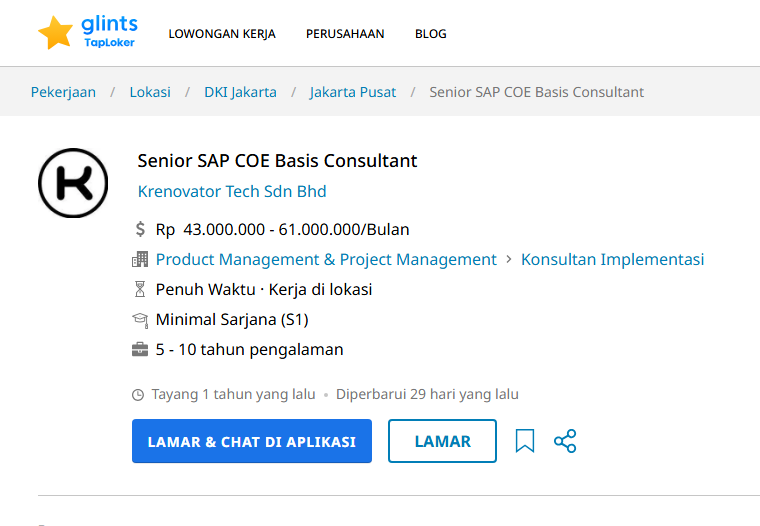Save job with the bookmark icon

click(x=525, y=441)
